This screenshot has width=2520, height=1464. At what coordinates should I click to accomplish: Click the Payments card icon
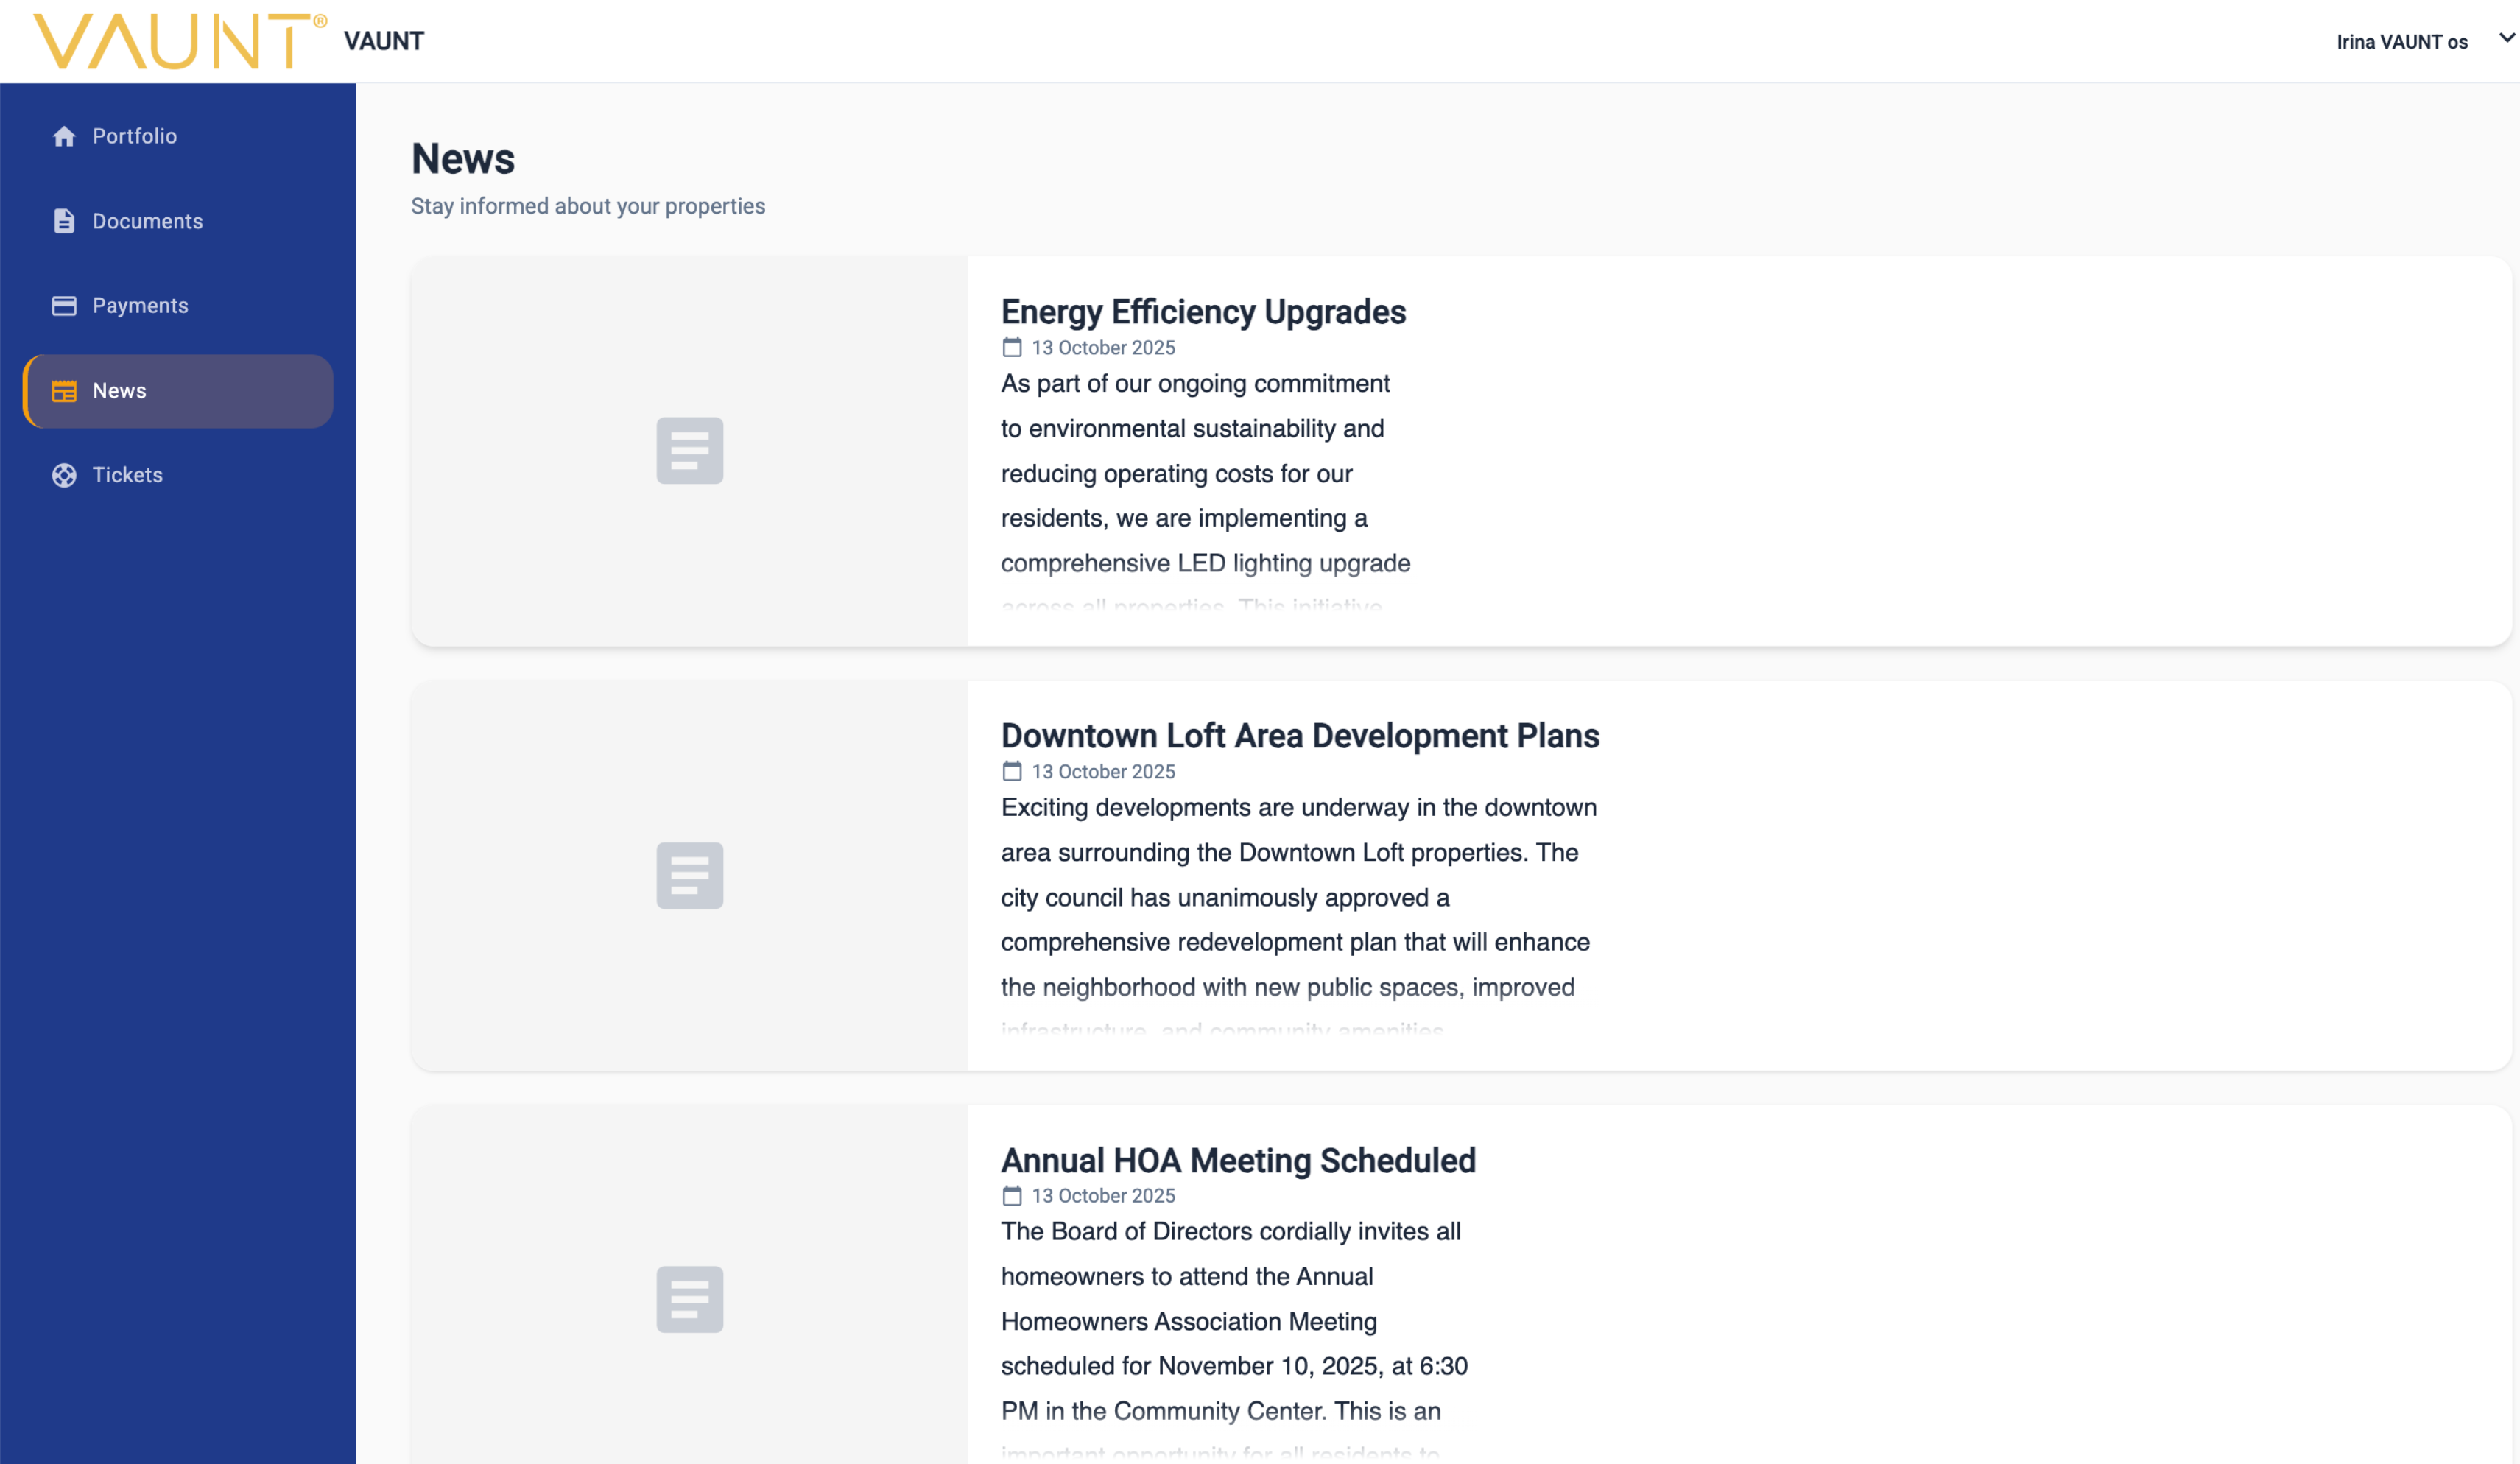(64, 306)
